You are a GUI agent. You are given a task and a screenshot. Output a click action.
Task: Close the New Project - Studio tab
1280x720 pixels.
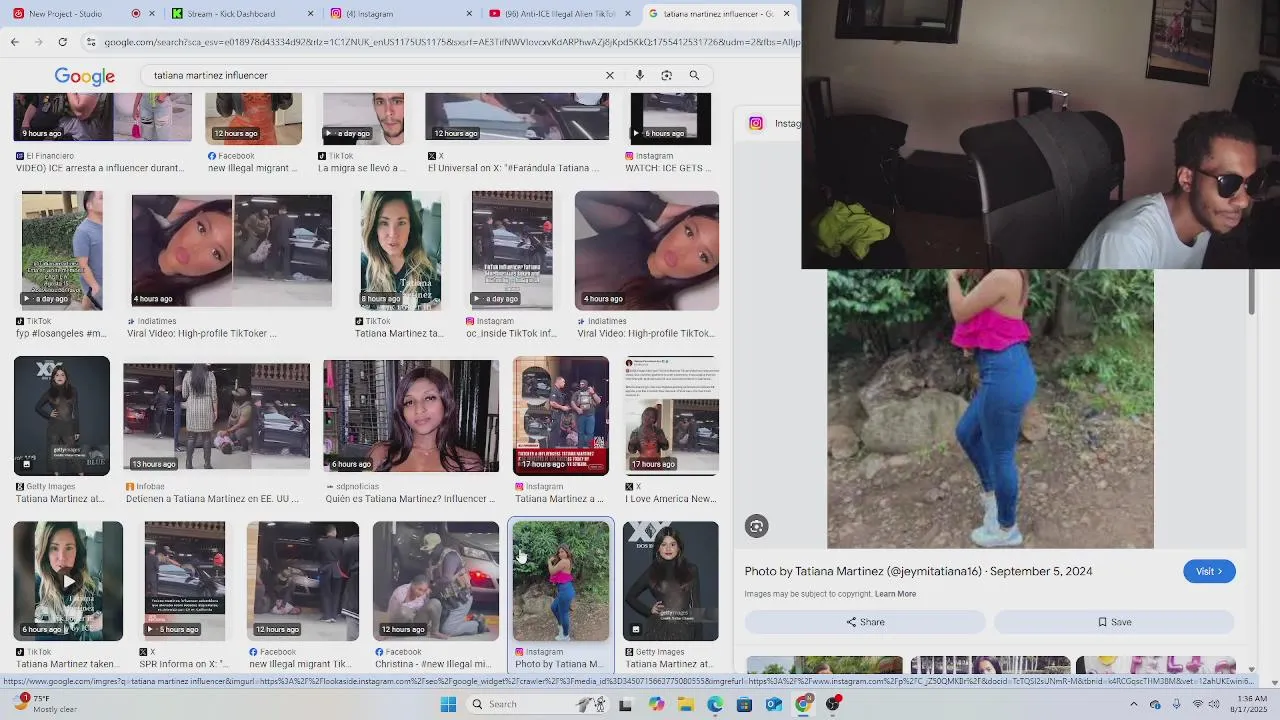[x=152, y=14]
